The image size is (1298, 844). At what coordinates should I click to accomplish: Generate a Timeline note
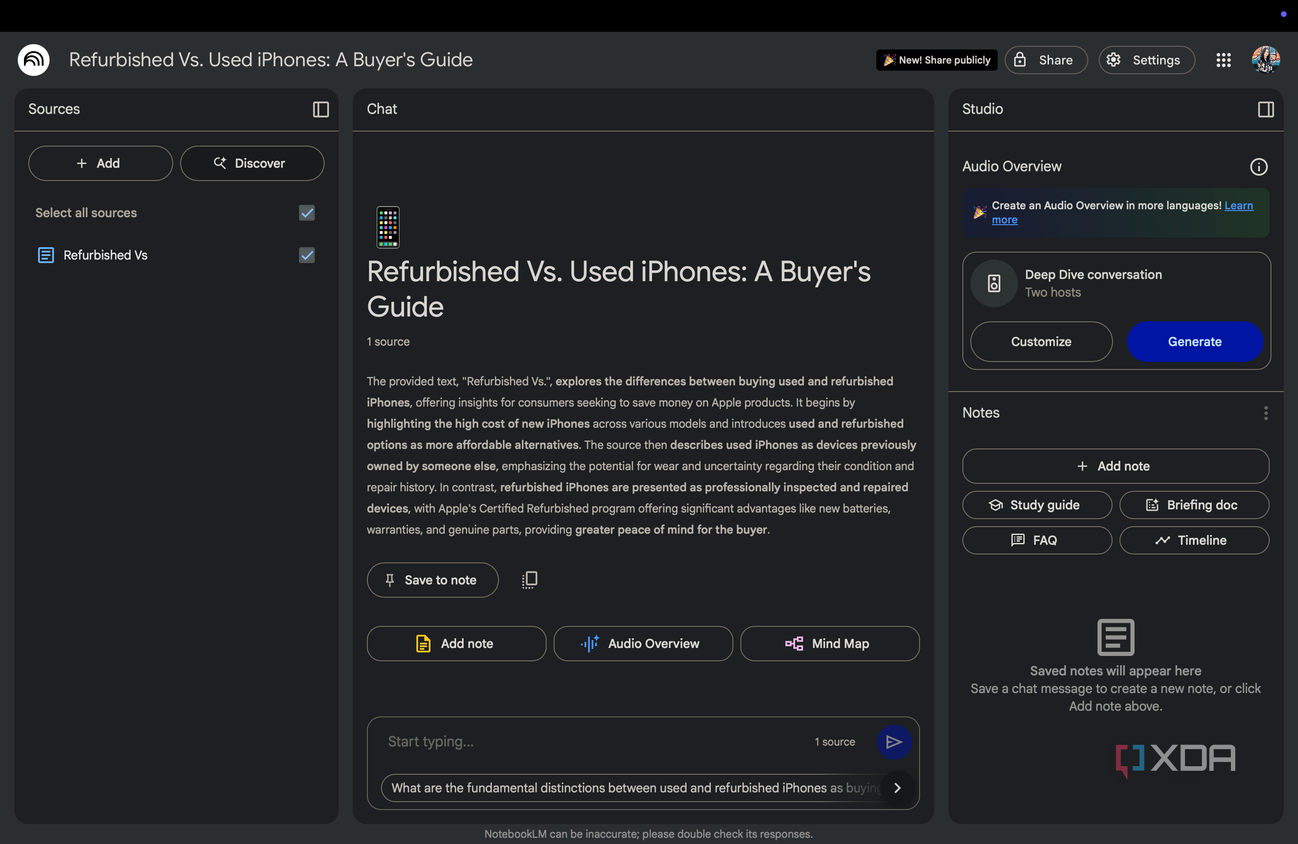pos(1194,540)
